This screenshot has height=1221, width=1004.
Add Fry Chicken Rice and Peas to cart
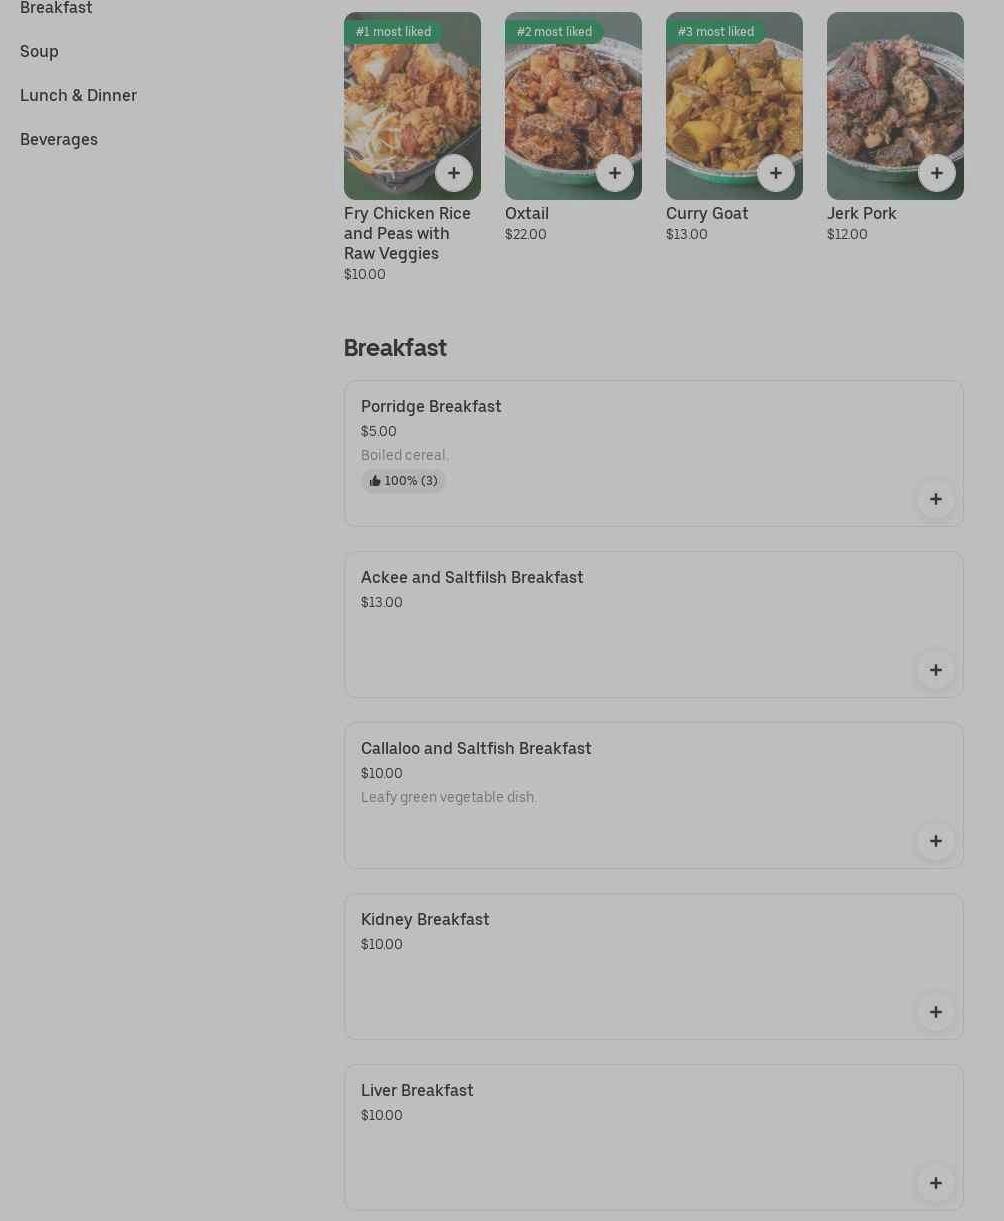click(x=454, y=173)
